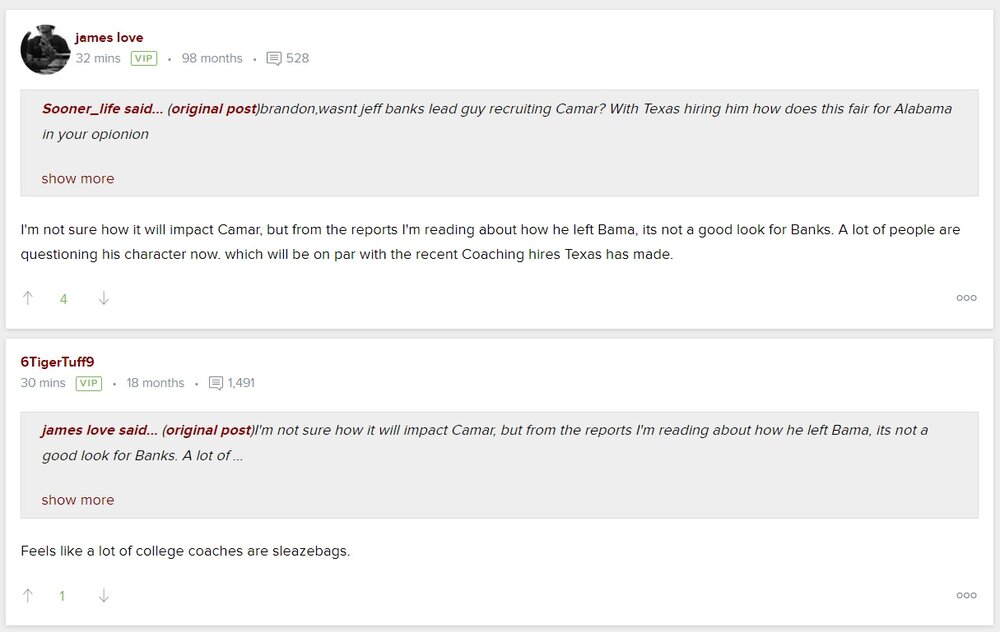Go to Sooner_life's original post link

pos(214,109)
